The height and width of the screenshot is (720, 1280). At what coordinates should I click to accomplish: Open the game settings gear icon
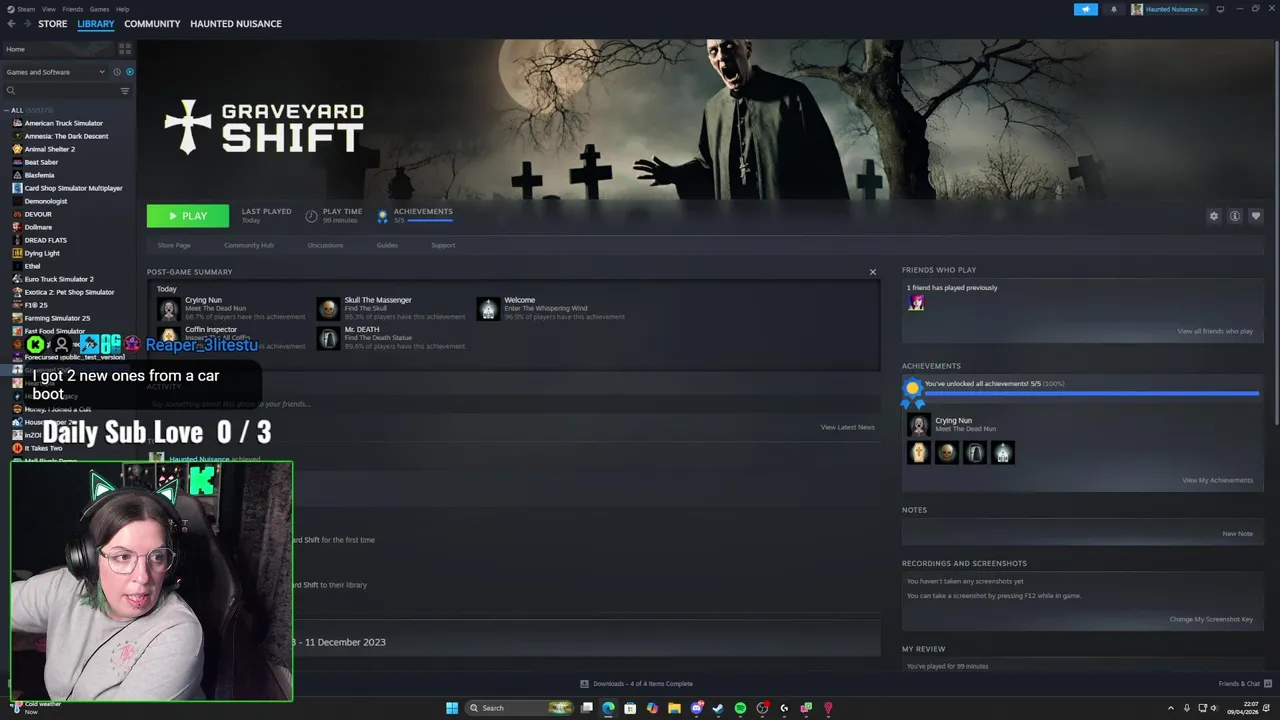[x=1214, y=216]
